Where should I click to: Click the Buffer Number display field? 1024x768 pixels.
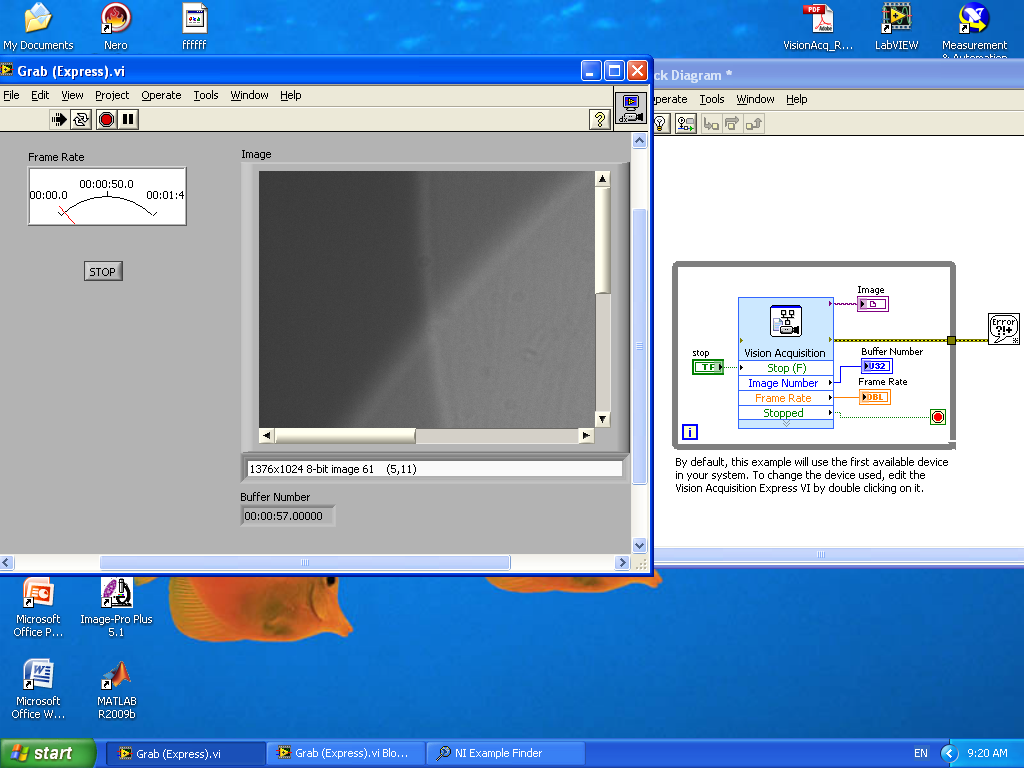pyautogui.click(x=287, y=513)
